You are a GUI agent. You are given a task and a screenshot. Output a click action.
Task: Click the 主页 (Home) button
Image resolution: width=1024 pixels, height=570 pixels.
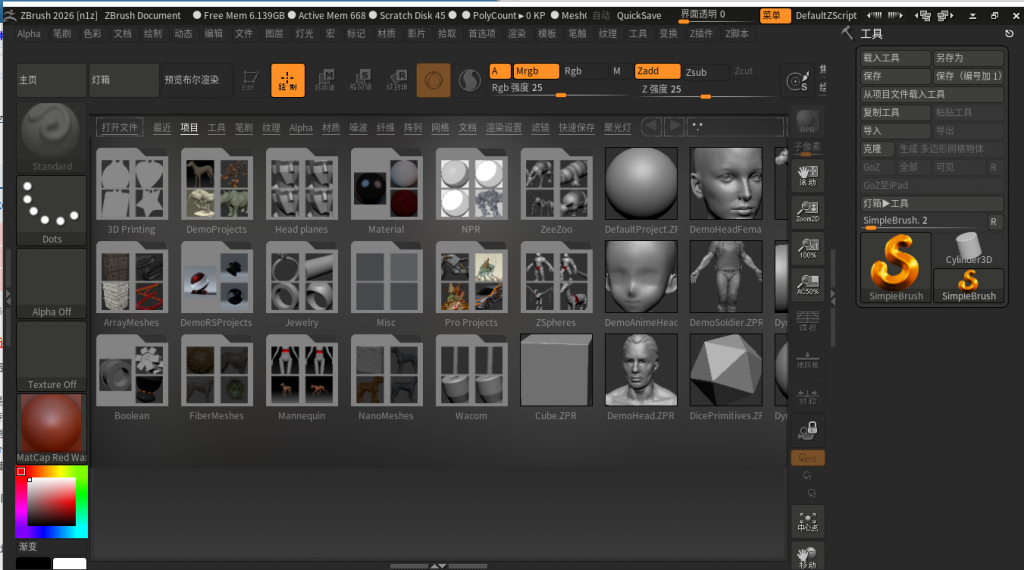click(x=51, y=80)
